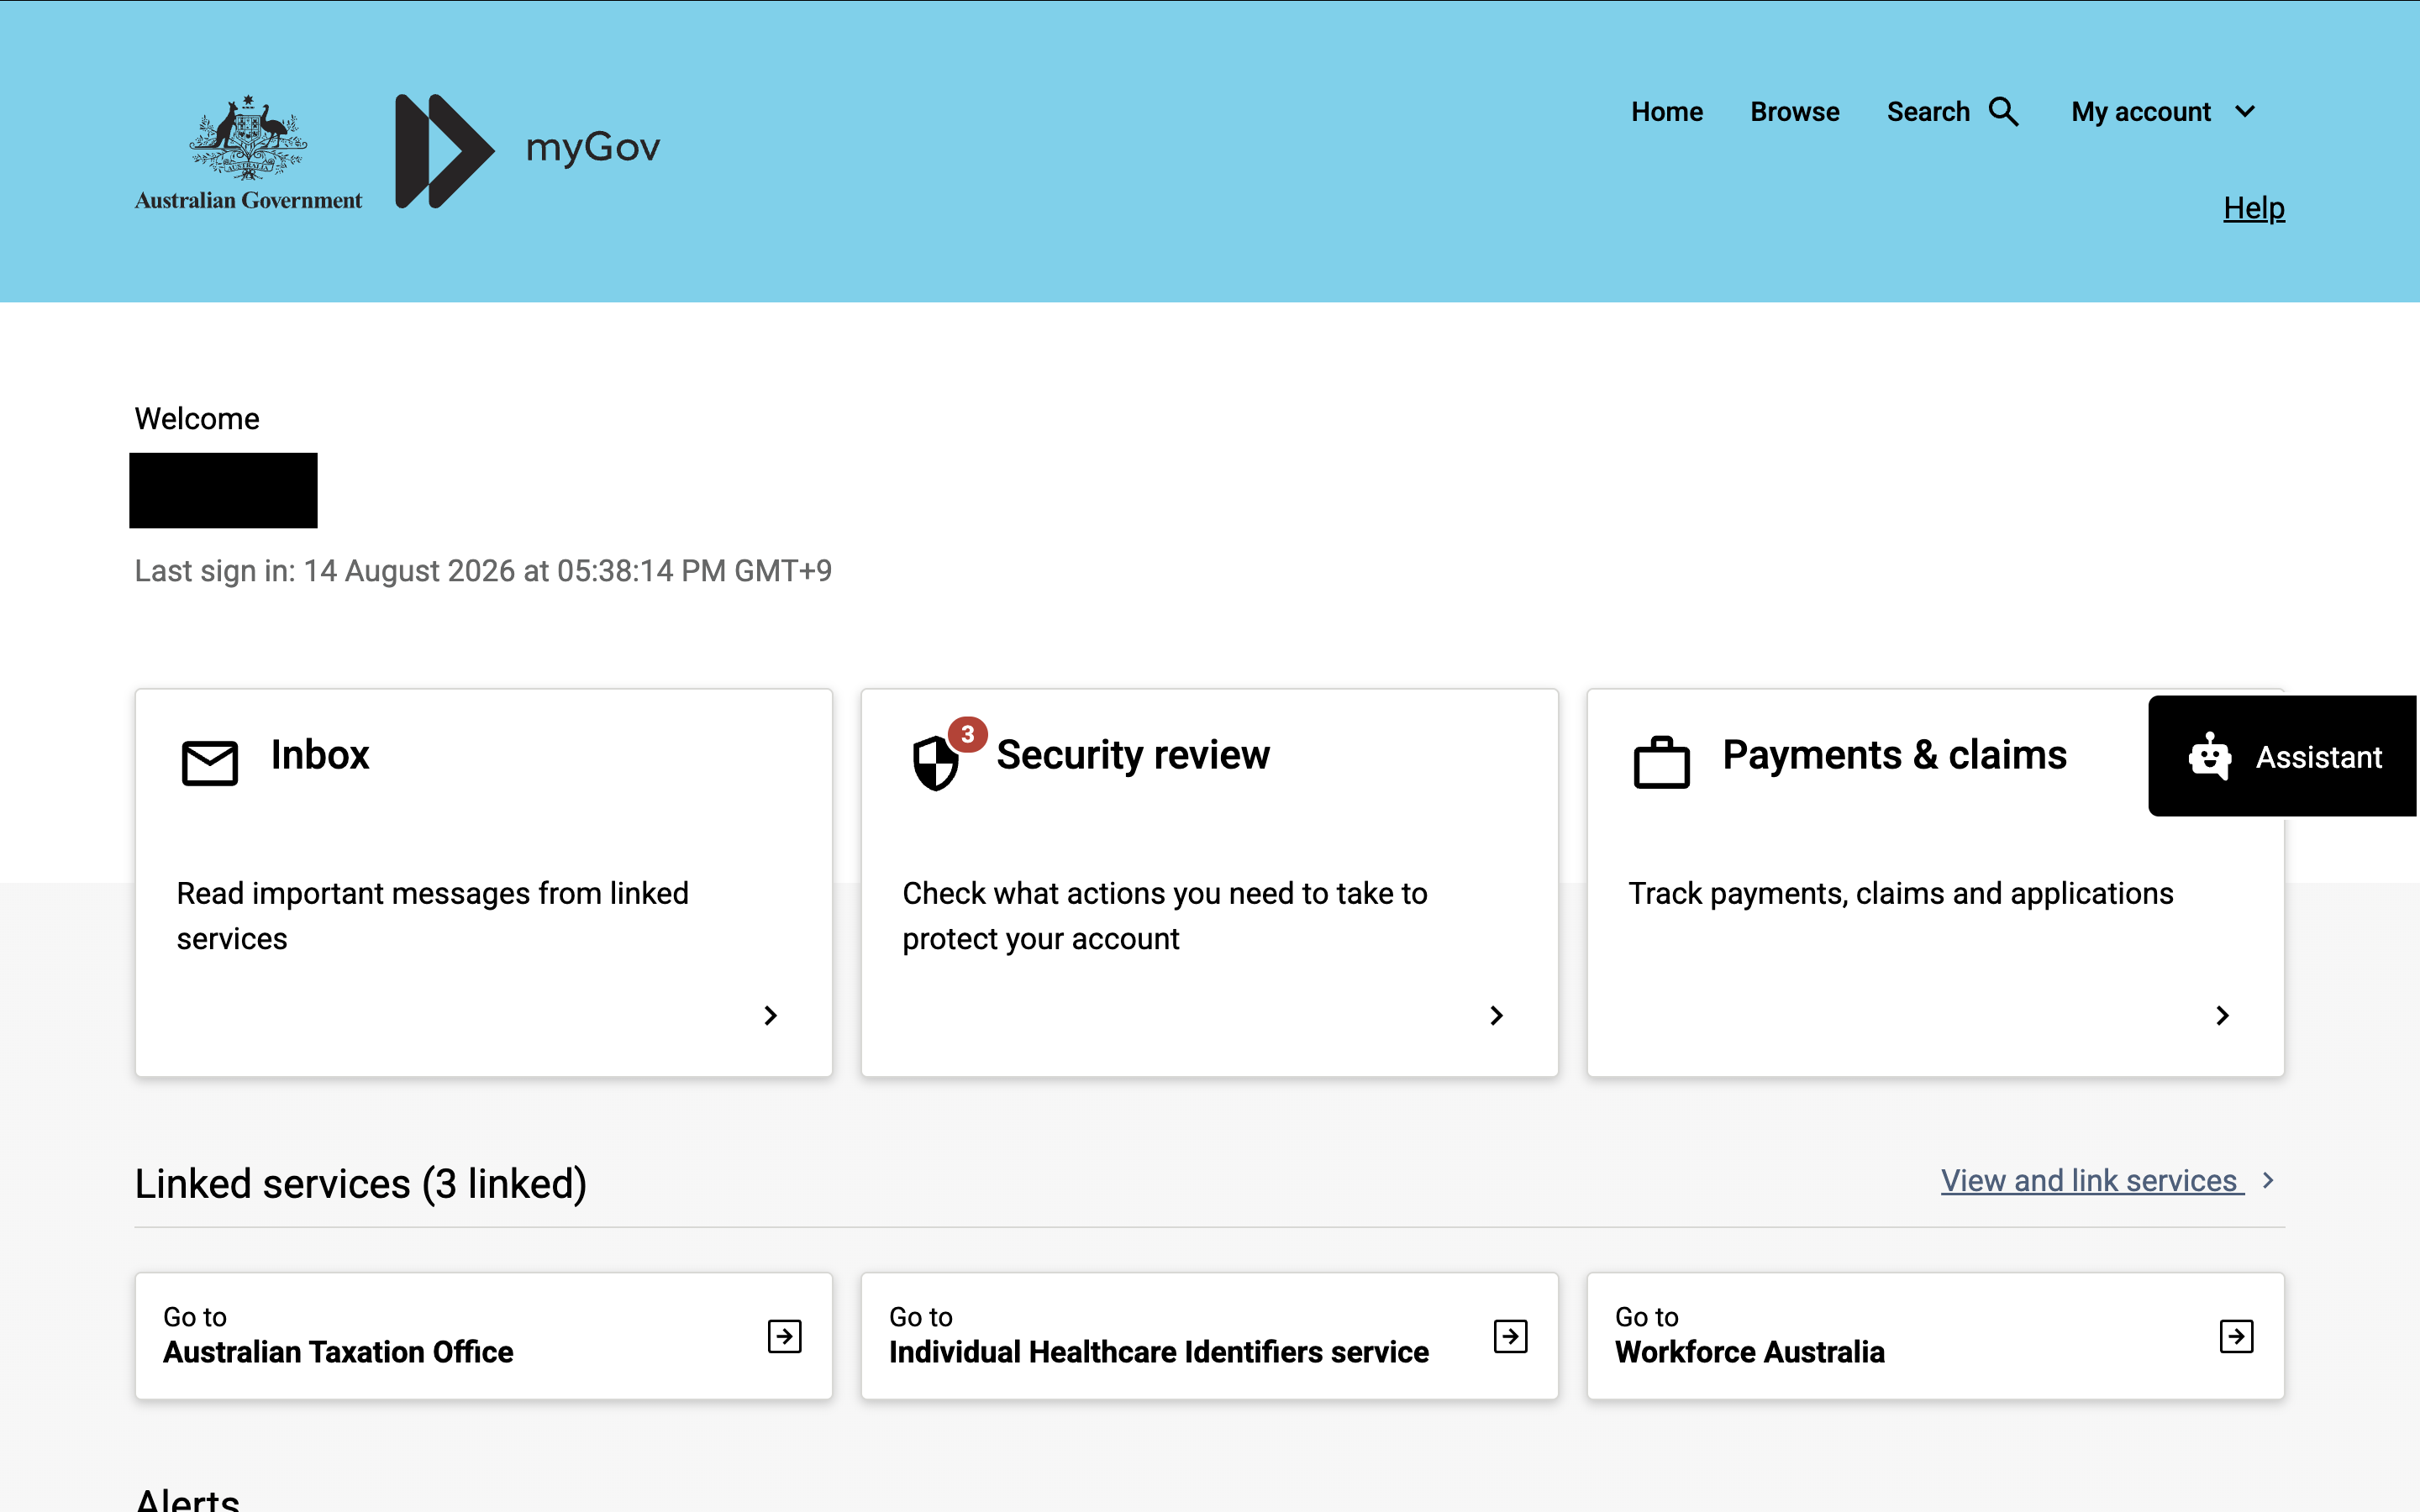The image size is (2420, 1512).
Task: Click the Last sign in timestamp text
Action: [483, 571]
